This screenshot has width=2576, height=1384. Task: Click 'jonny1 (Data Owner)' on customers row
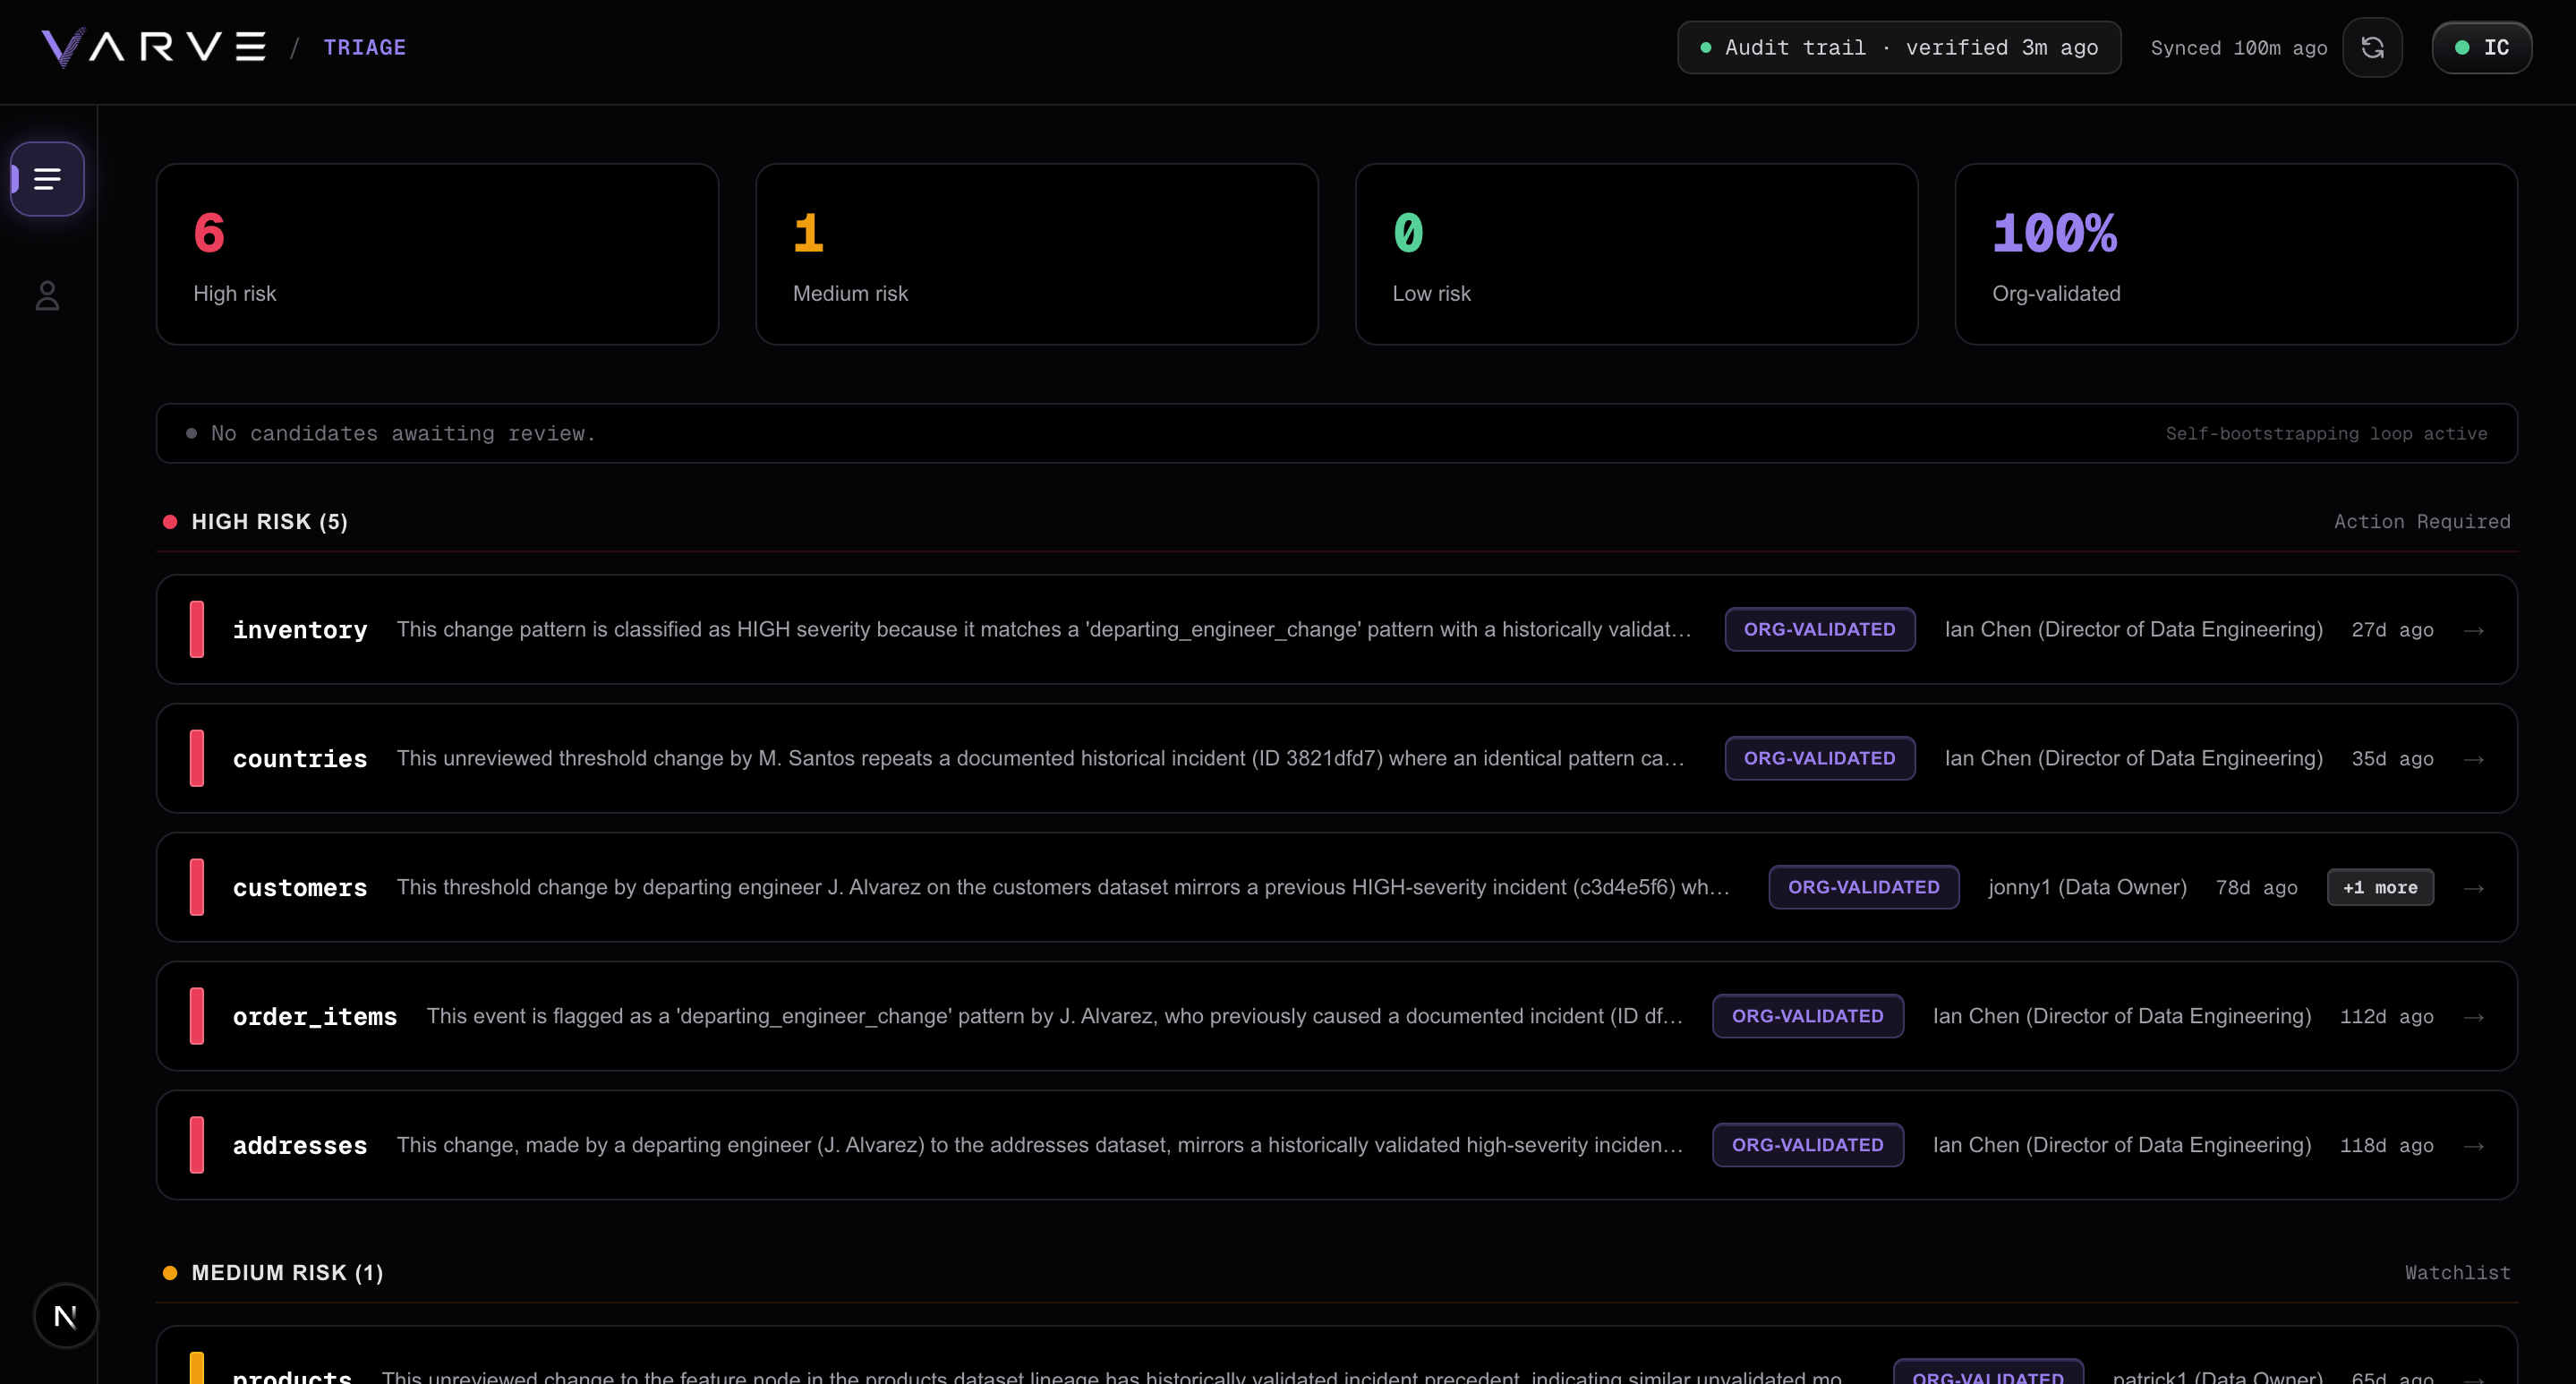tap(2087, 887)
